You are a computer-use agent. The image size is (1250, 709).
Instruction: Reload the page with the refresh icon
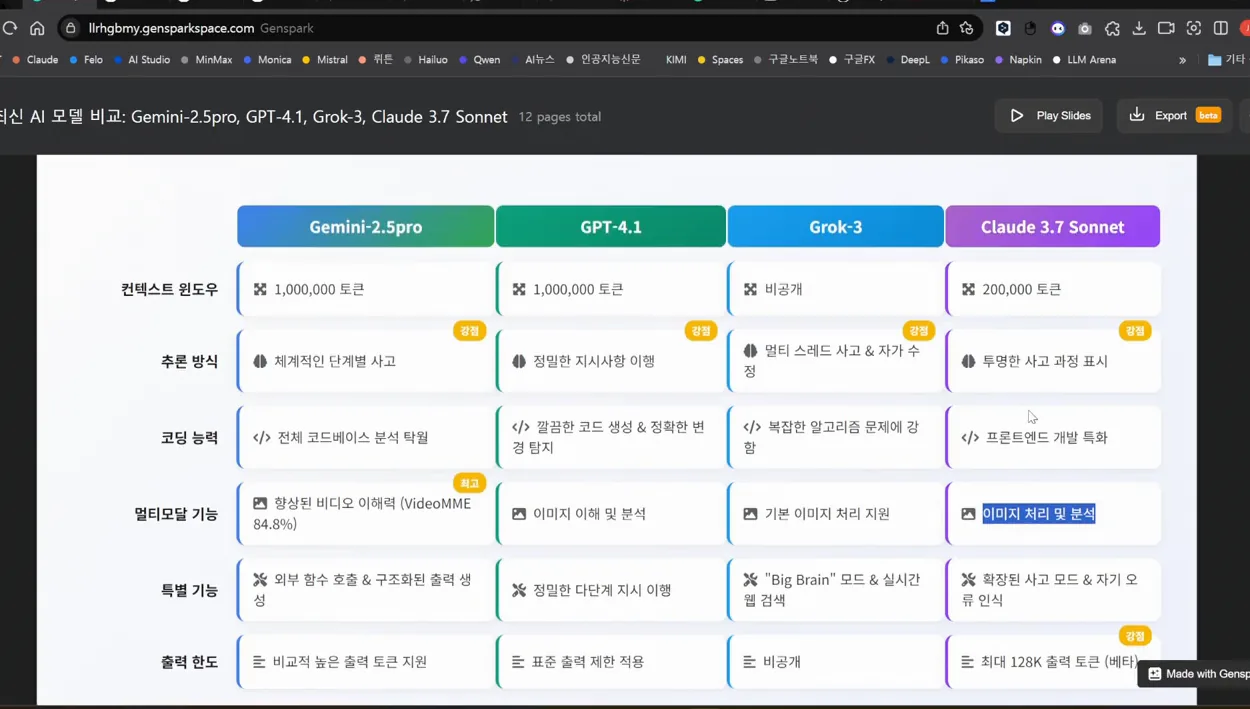click(10, 28)
